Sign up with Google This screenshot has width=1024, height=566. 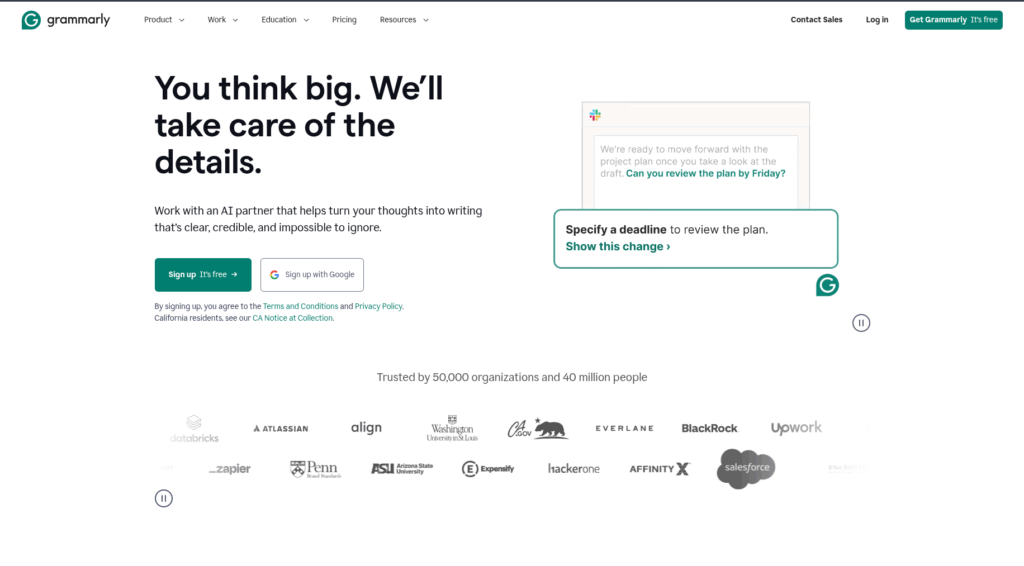point(312,275)
